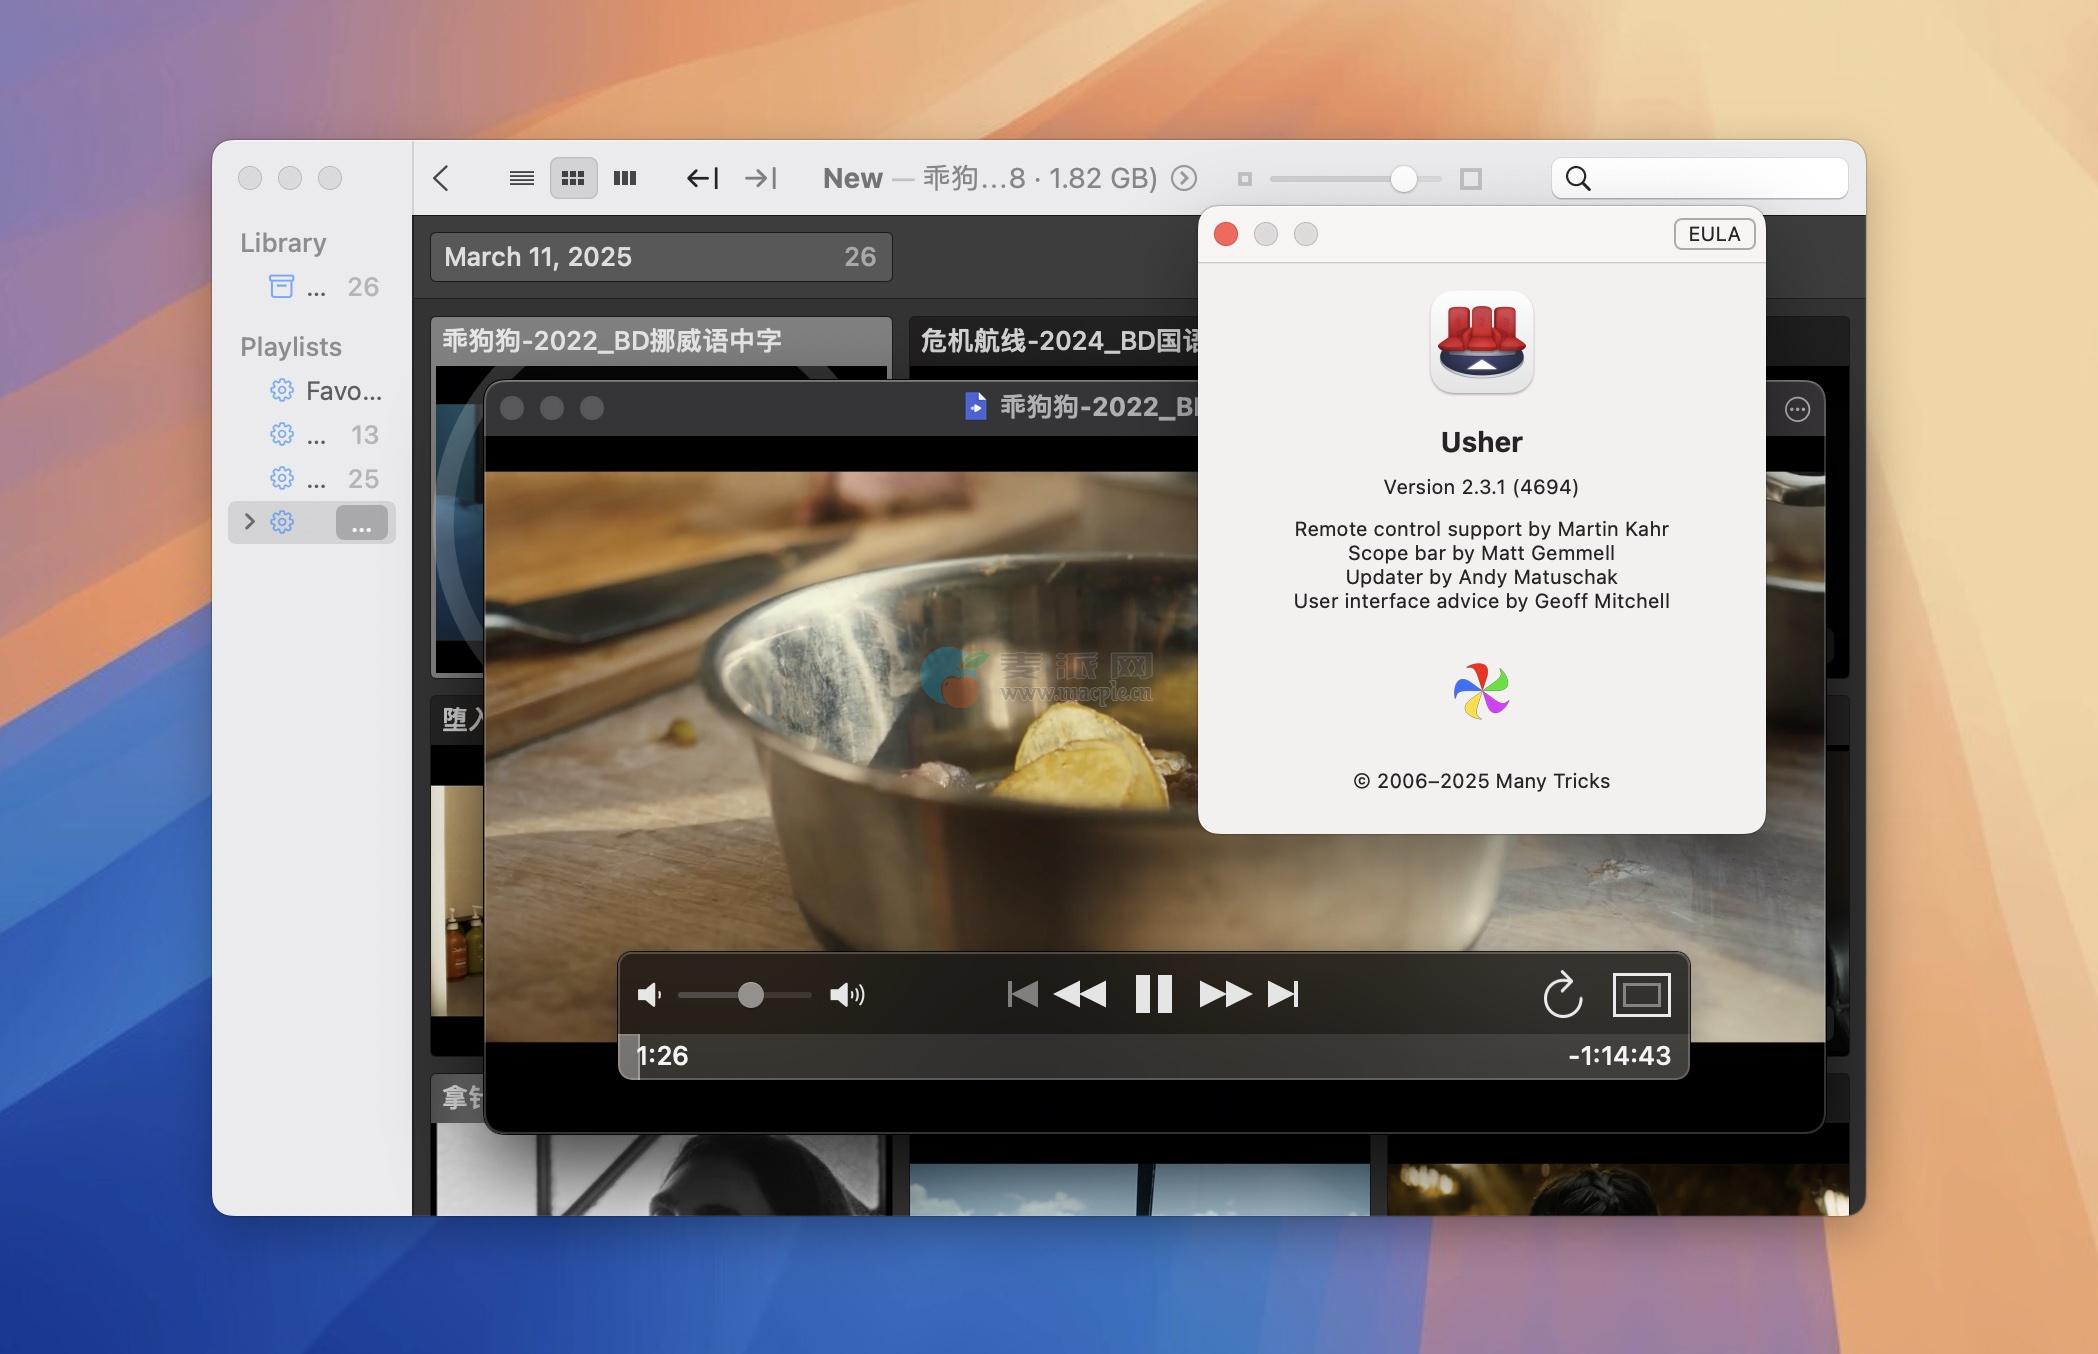Open the EULA button in About window

pyautogui.click(x=1714, y=234)
